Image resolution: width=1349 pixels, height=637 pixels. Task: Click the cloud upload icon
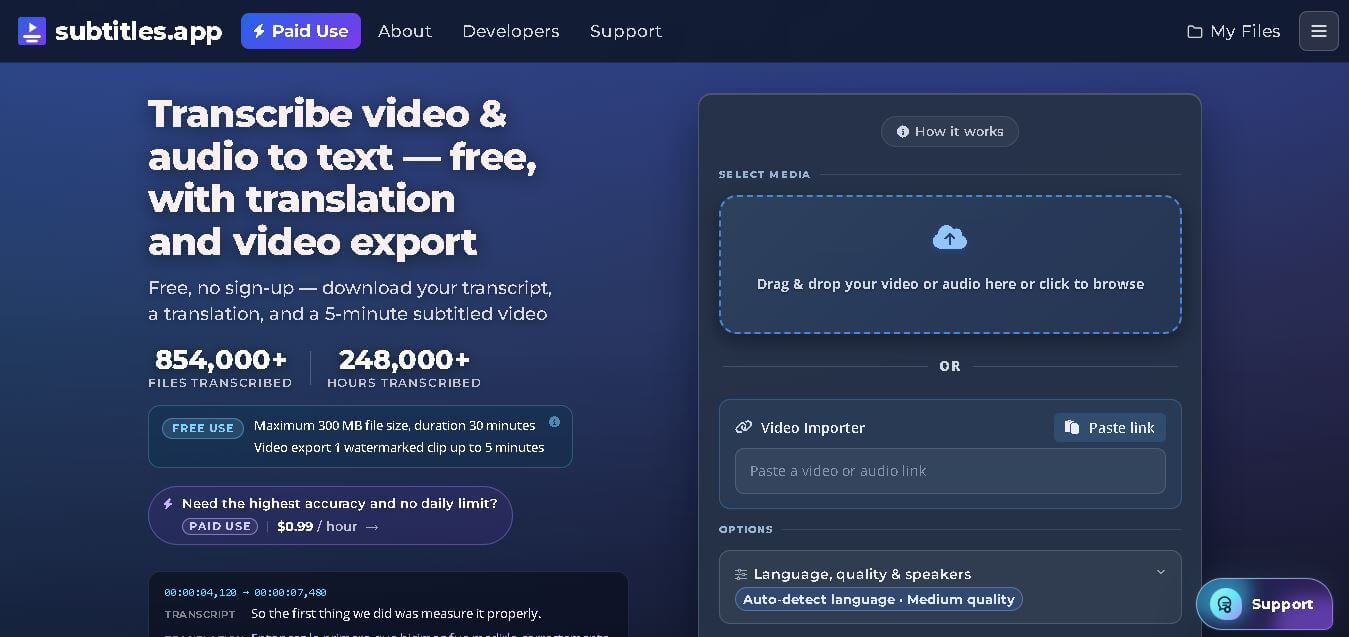[x=950, y=238]
